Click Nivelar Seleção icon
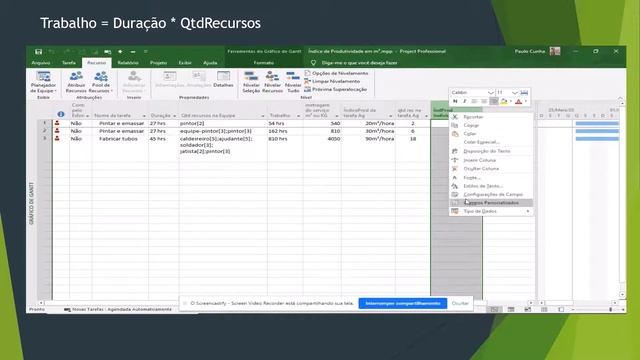640x360 pixels. tap(251, 76)
